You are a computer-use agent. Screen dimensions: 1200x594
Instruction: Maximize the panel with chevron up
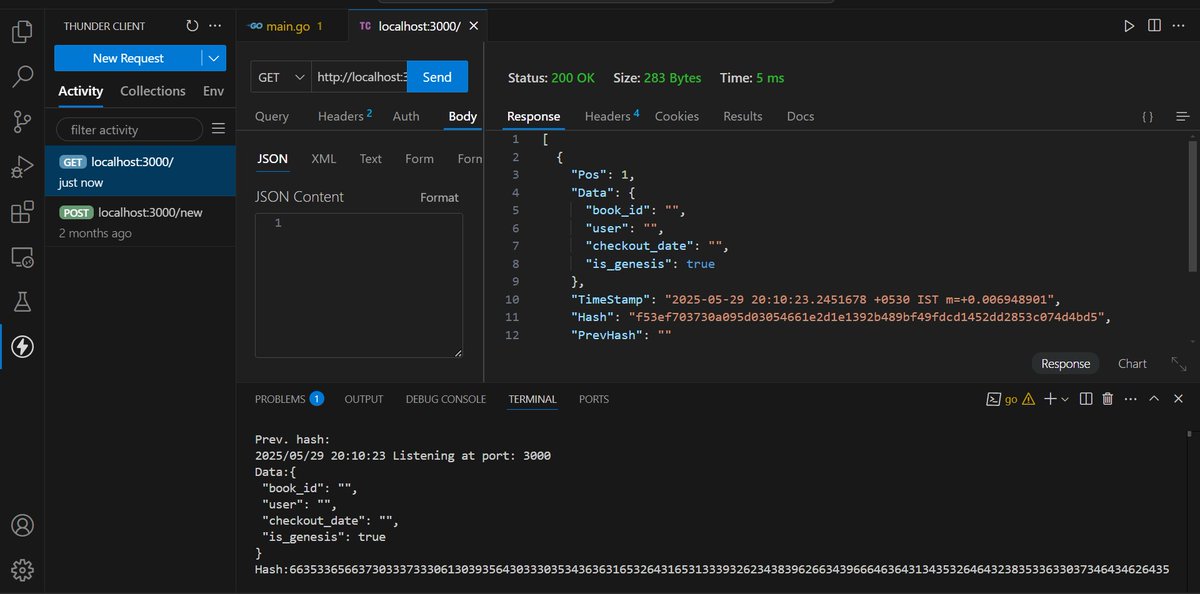(x=1153, y=399)
